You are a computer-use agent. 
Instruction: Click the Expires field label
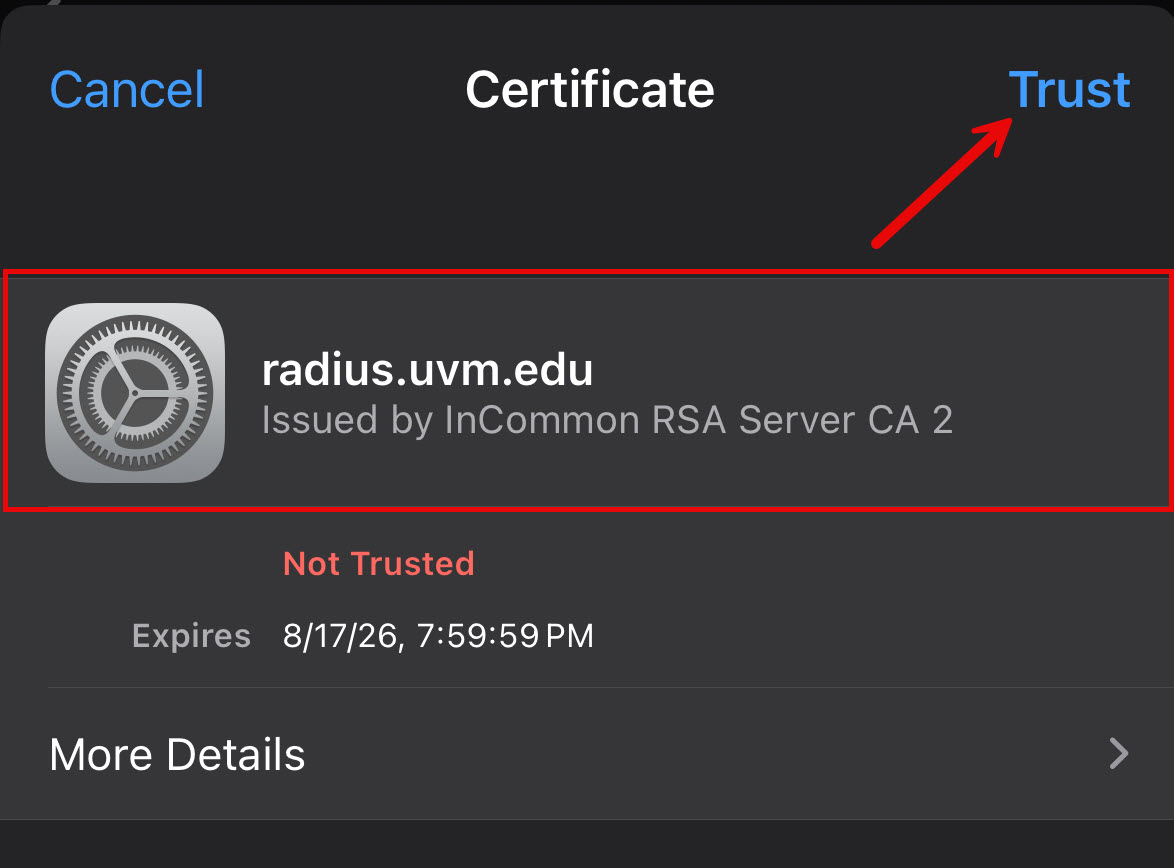191,636
